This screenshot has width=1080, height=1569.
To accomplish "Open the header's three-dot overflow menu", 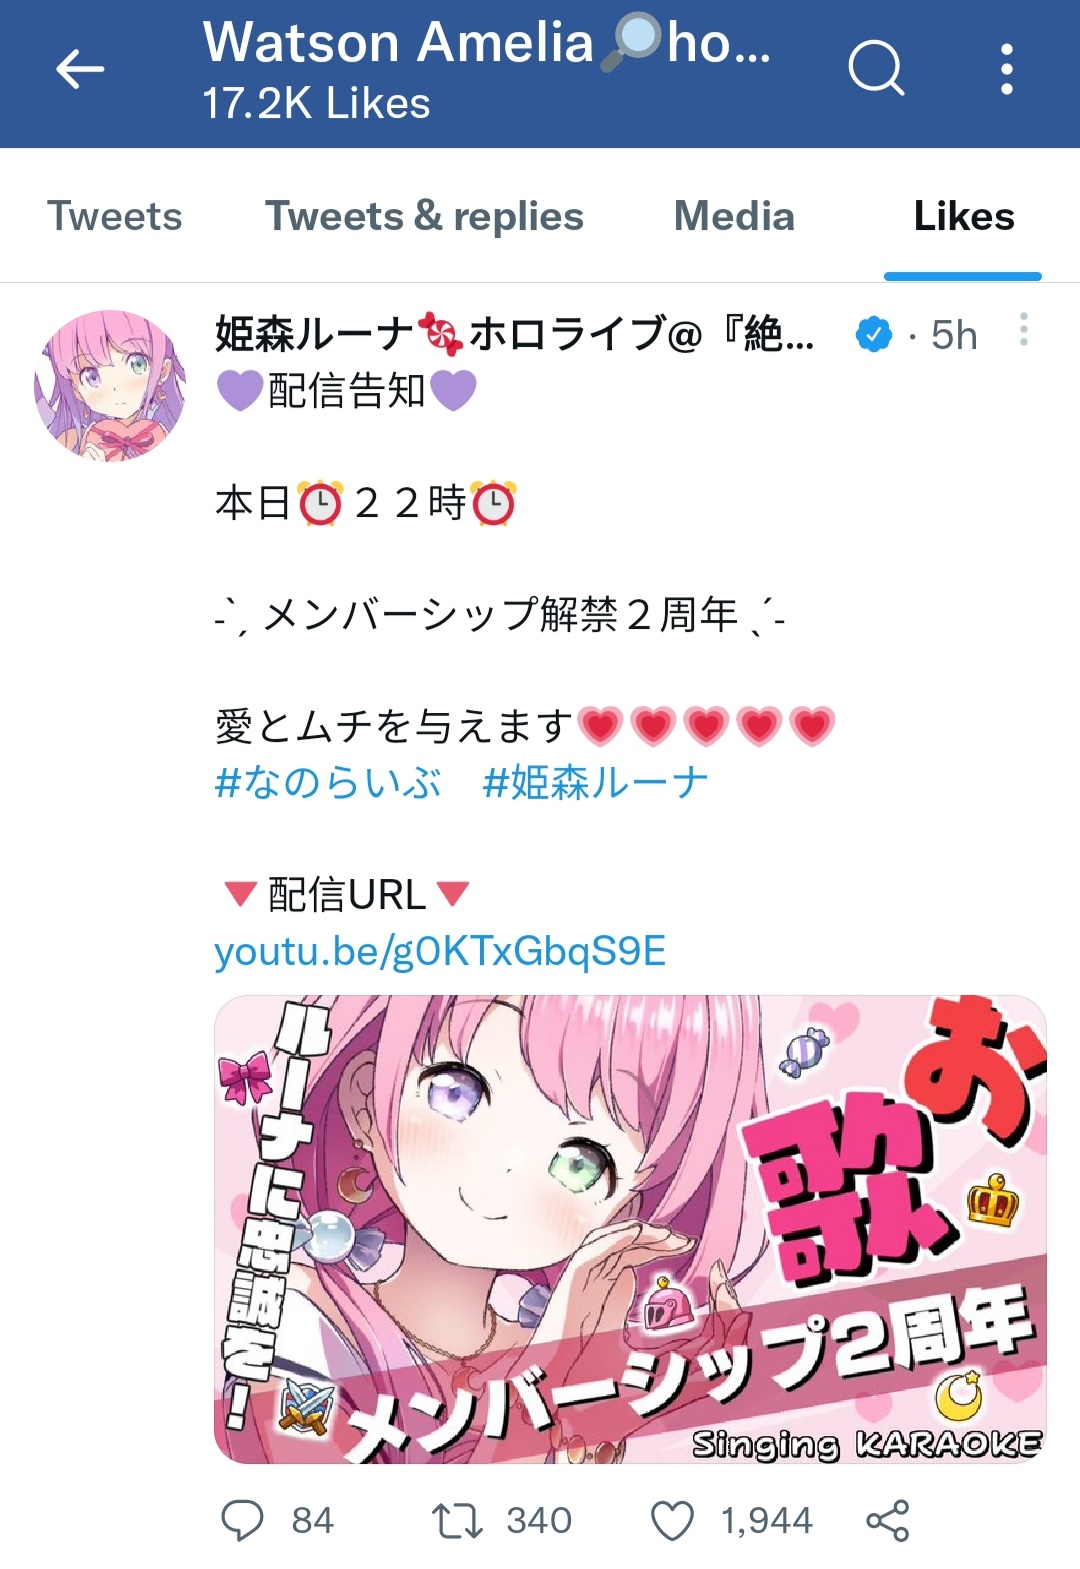I will coord(1006,69).
